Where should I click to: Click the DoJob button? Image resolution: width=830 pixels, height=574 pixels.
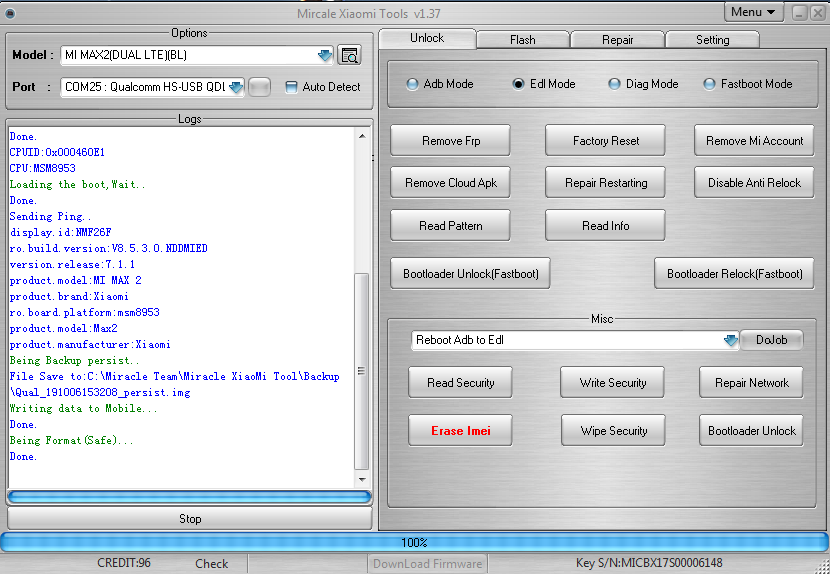tap(771, 340)
